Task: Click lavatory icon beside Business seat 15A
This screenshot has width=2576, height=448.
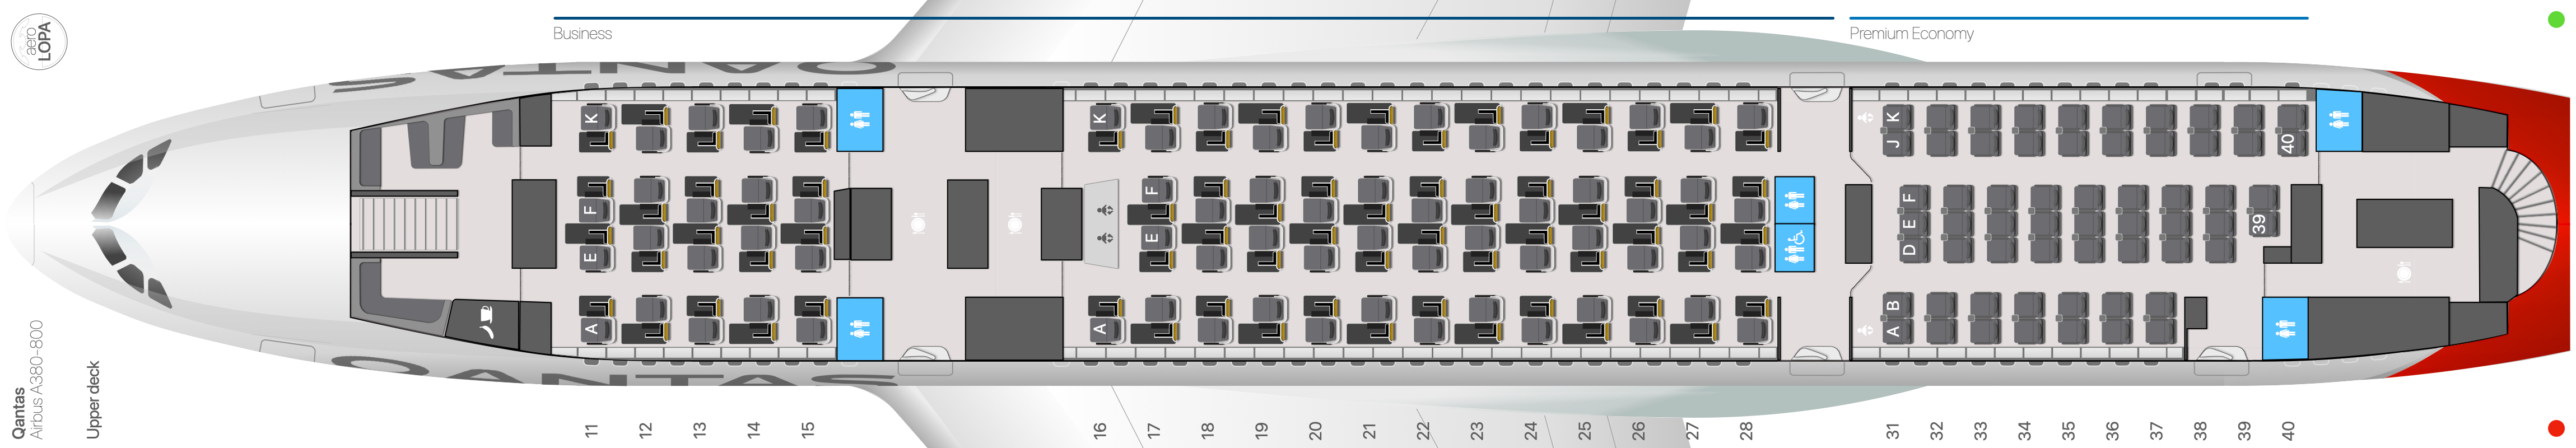Action: click(859, 327)
